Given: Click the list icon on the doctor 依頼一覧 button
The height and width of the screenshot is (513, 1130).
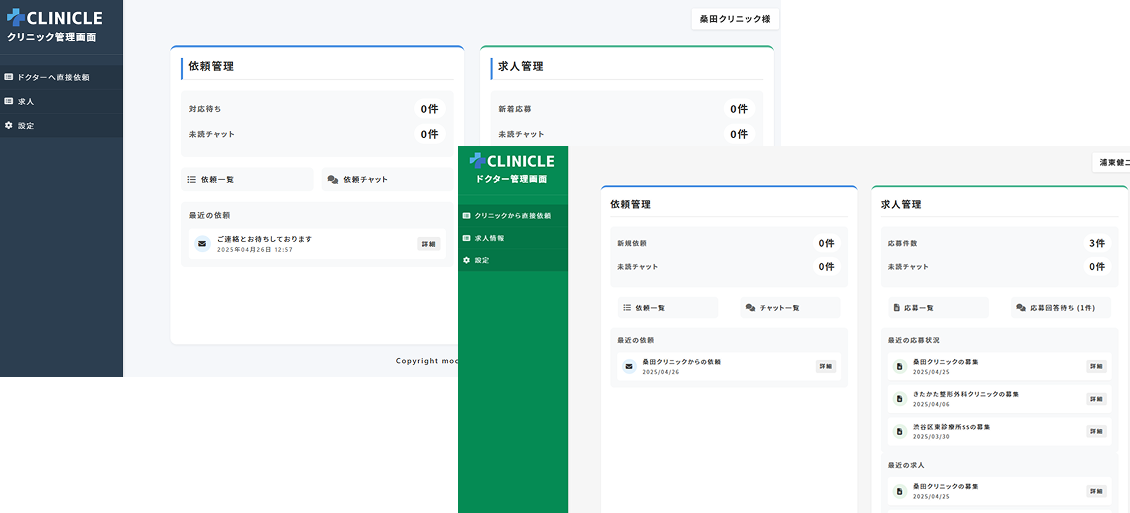Looking at the screenshot, I should 626,308.
